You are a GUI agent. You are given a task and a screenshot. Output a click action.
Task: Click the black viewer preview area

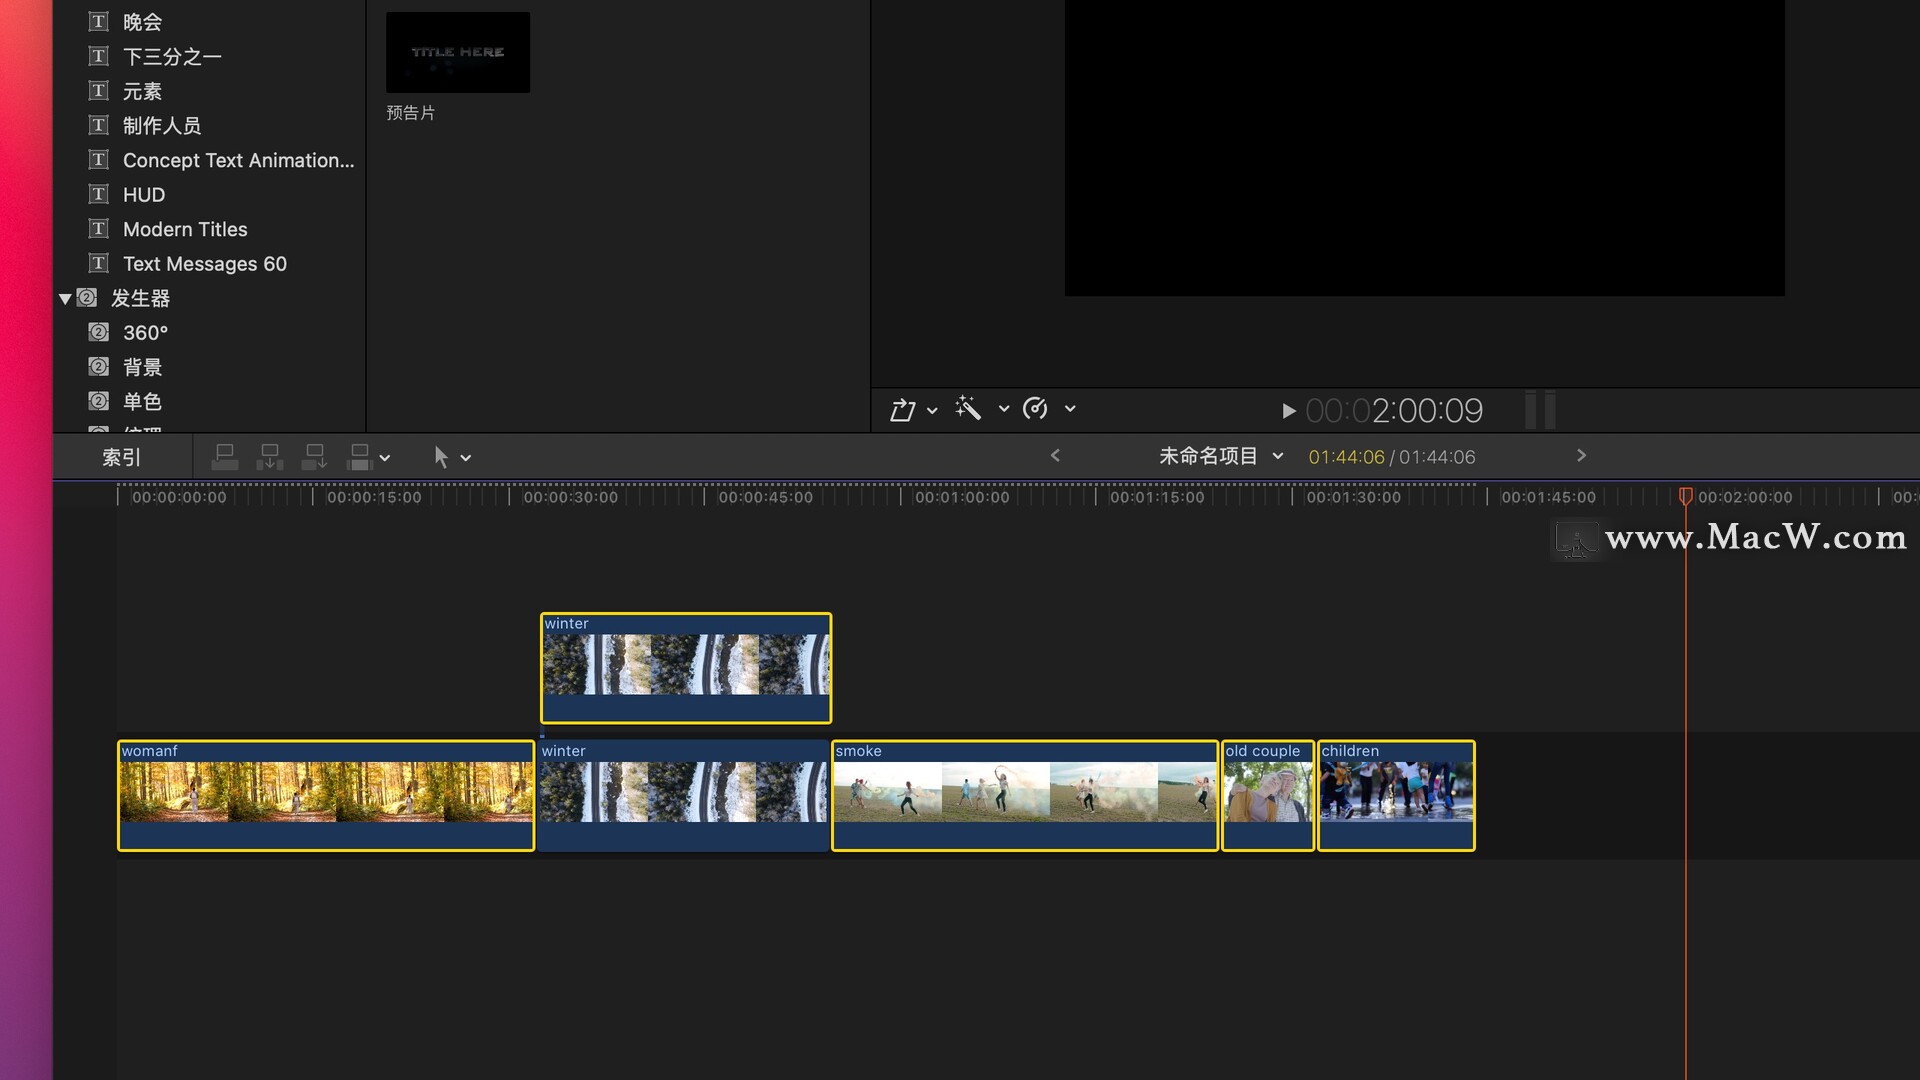pyautogui.click(x=1424, y=148)
